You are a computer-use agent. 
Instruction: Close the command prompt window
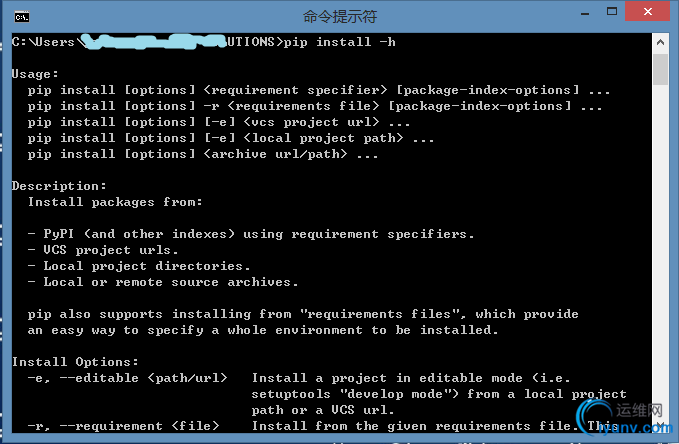647,11
